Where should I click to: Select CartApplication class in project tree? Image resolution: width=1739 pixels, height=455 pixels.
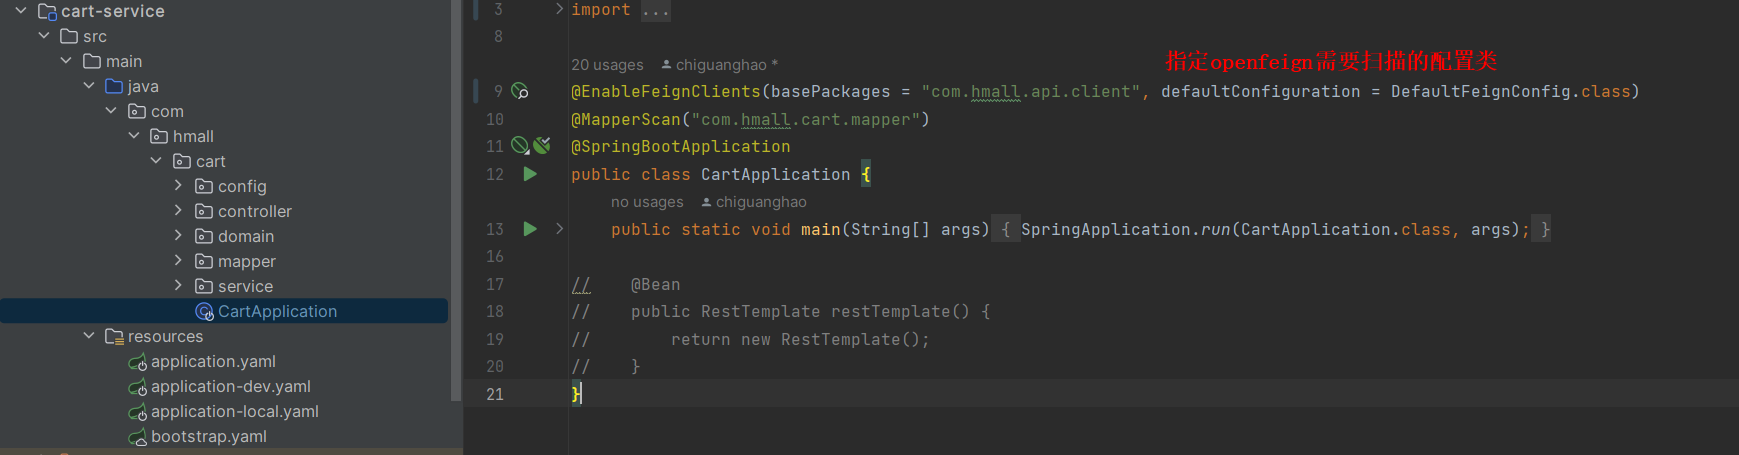pyautogui.click(x=277, y=311)
